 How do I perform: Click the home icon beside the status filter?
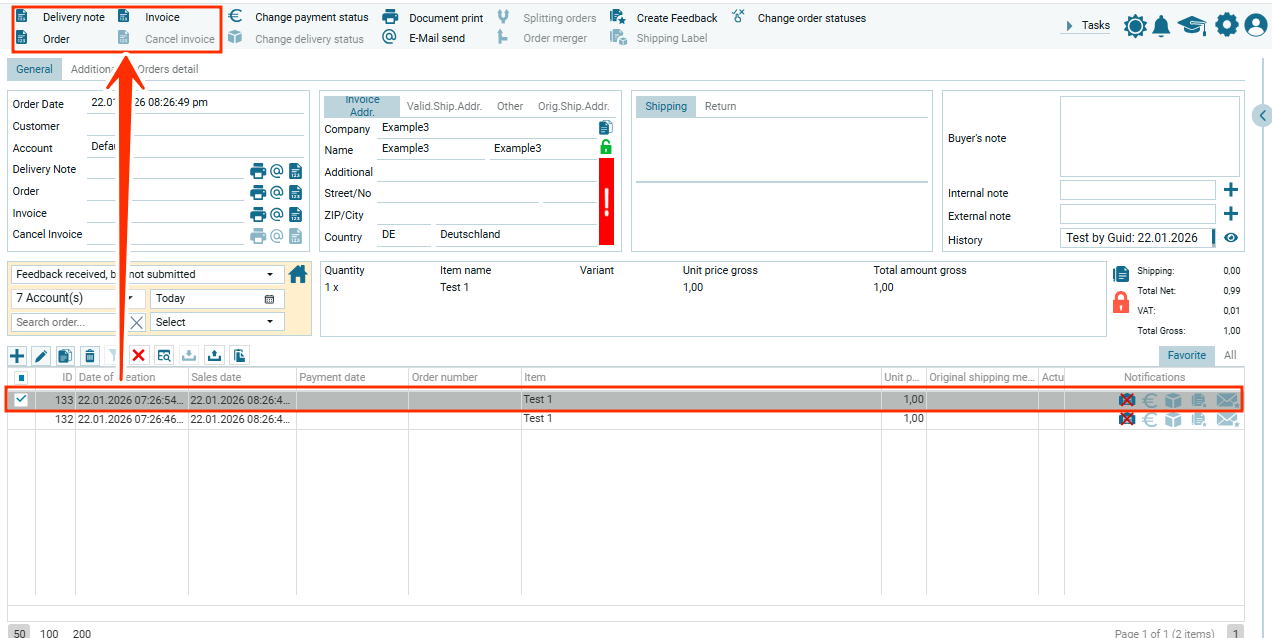298,274
